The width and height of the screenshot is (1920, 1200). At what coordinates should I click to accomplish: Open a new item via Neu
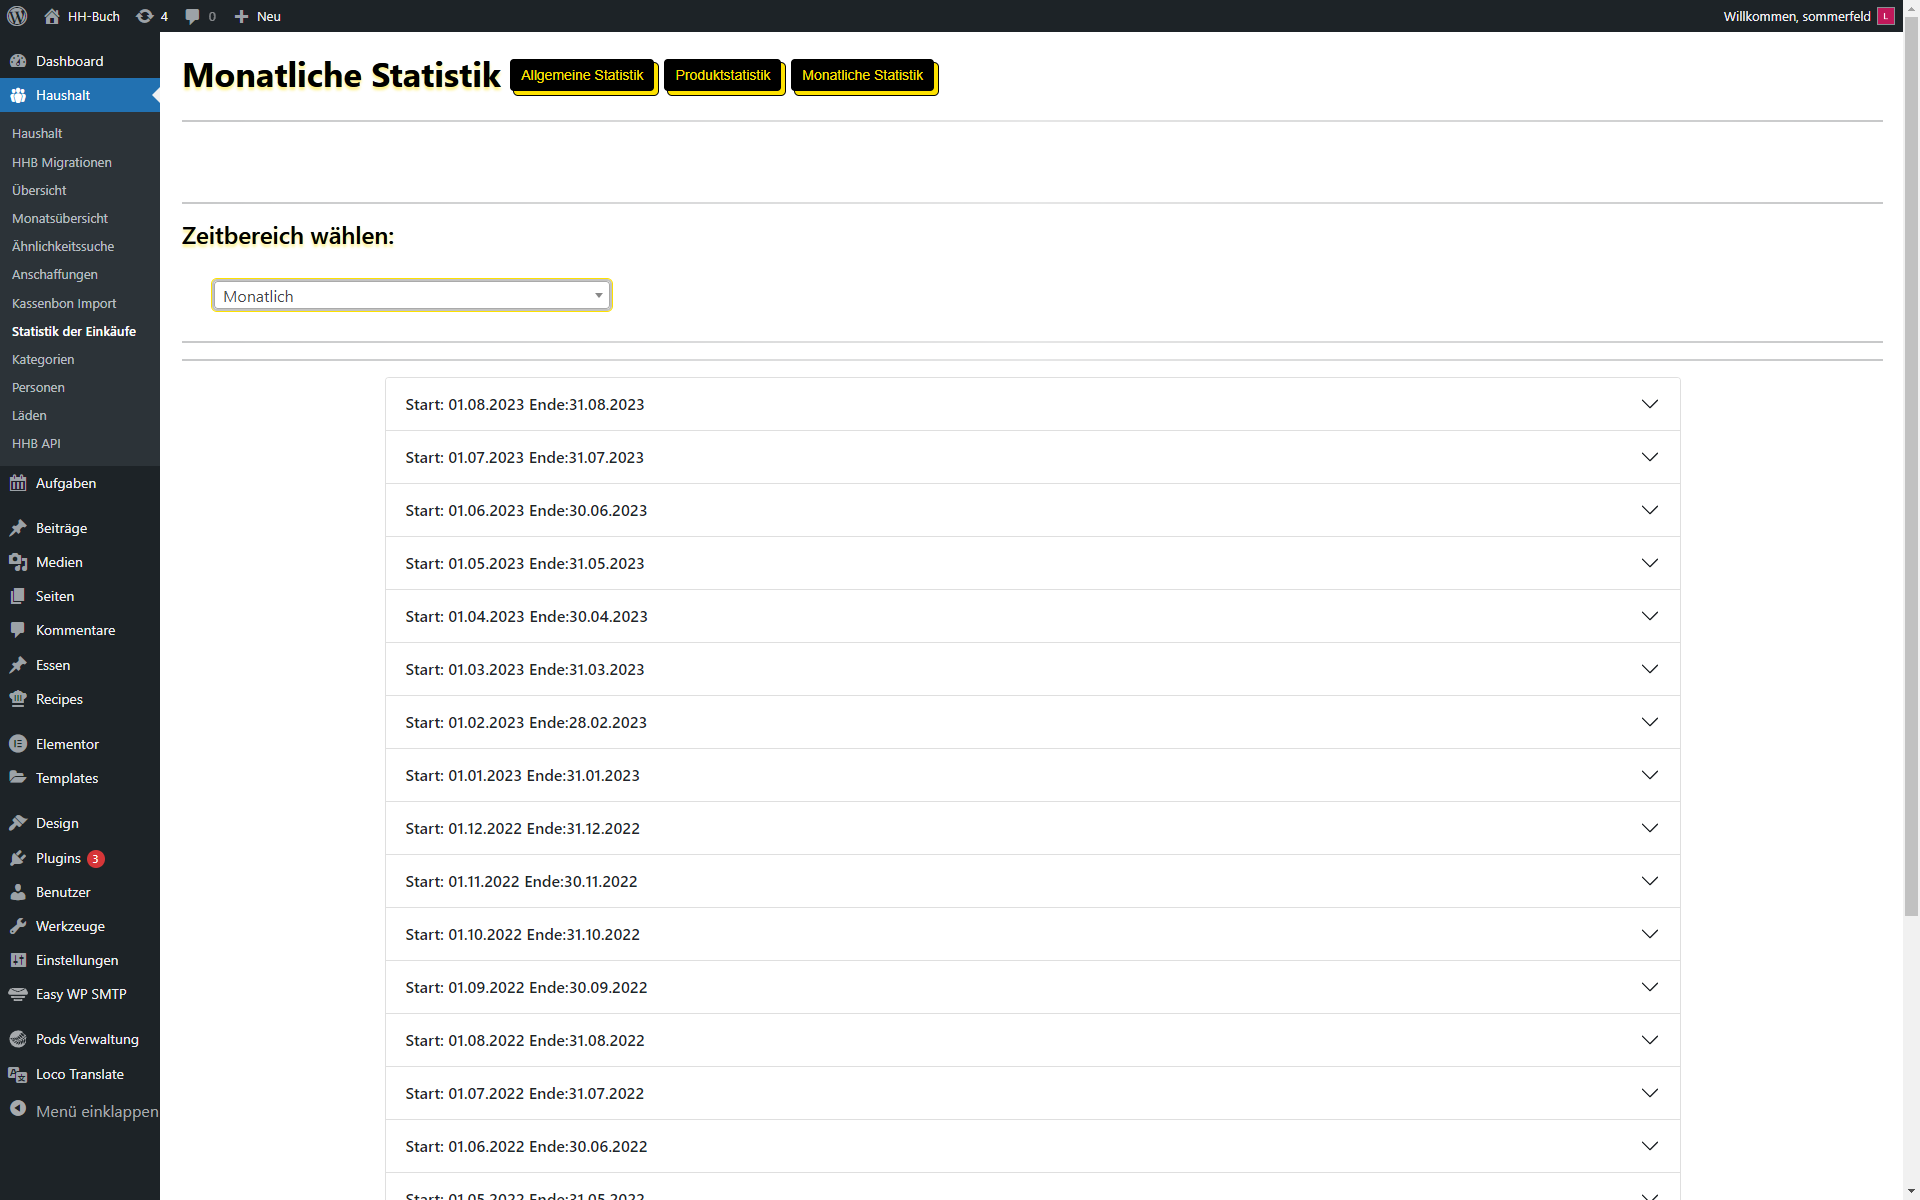[257, 16]
